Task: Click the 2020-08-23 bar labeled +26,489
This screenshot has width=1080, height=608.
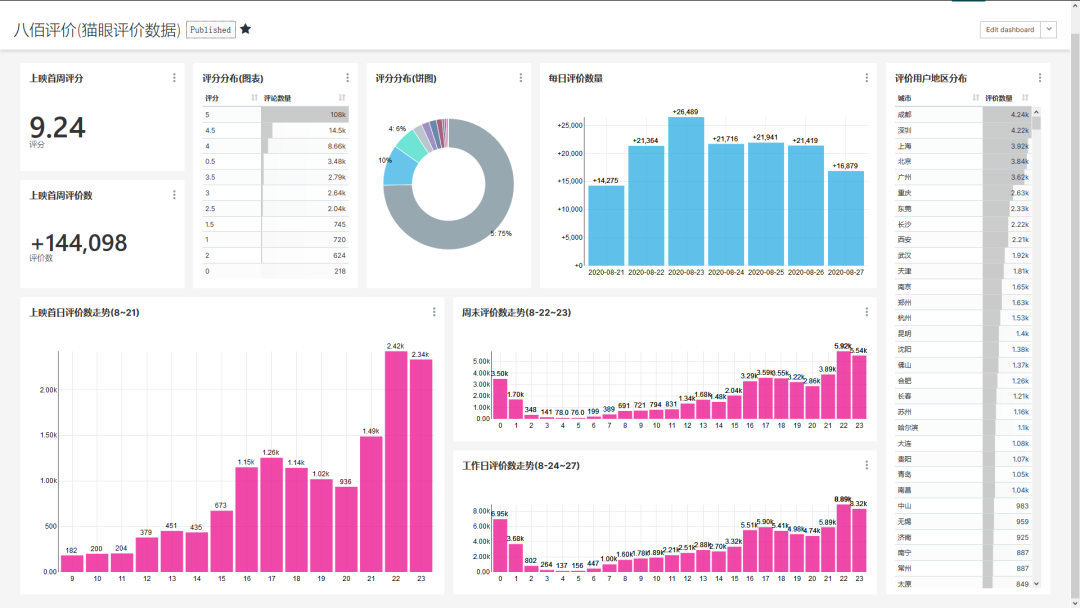Action: point(686,191)
